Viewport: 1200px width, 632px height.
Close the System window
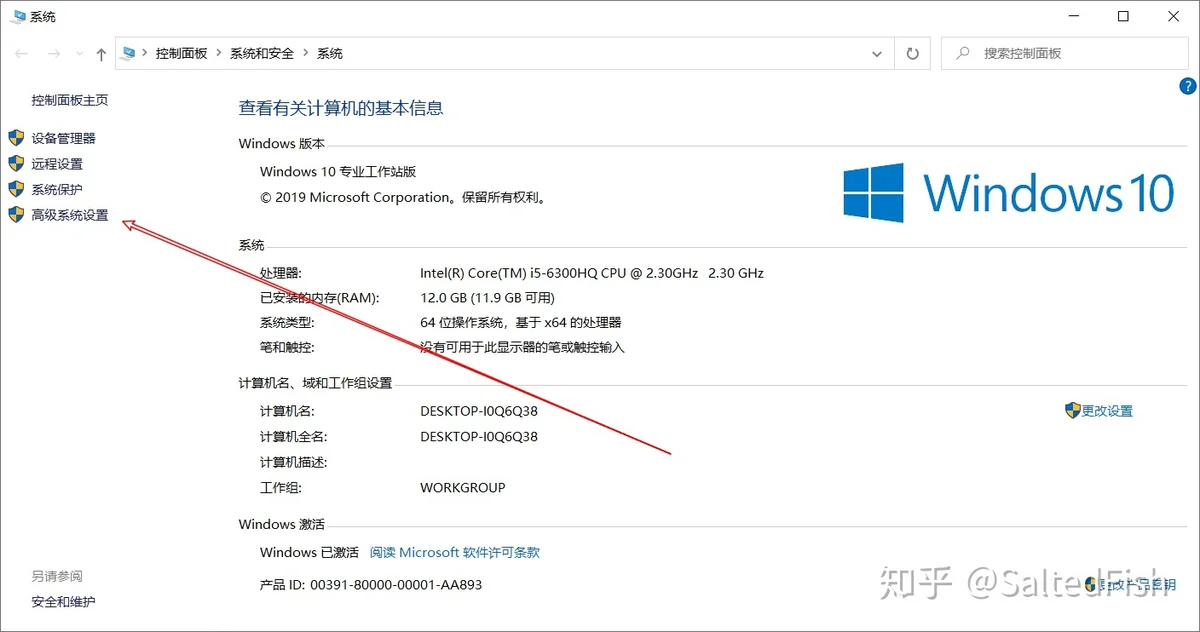click(x=1173, y=16)
